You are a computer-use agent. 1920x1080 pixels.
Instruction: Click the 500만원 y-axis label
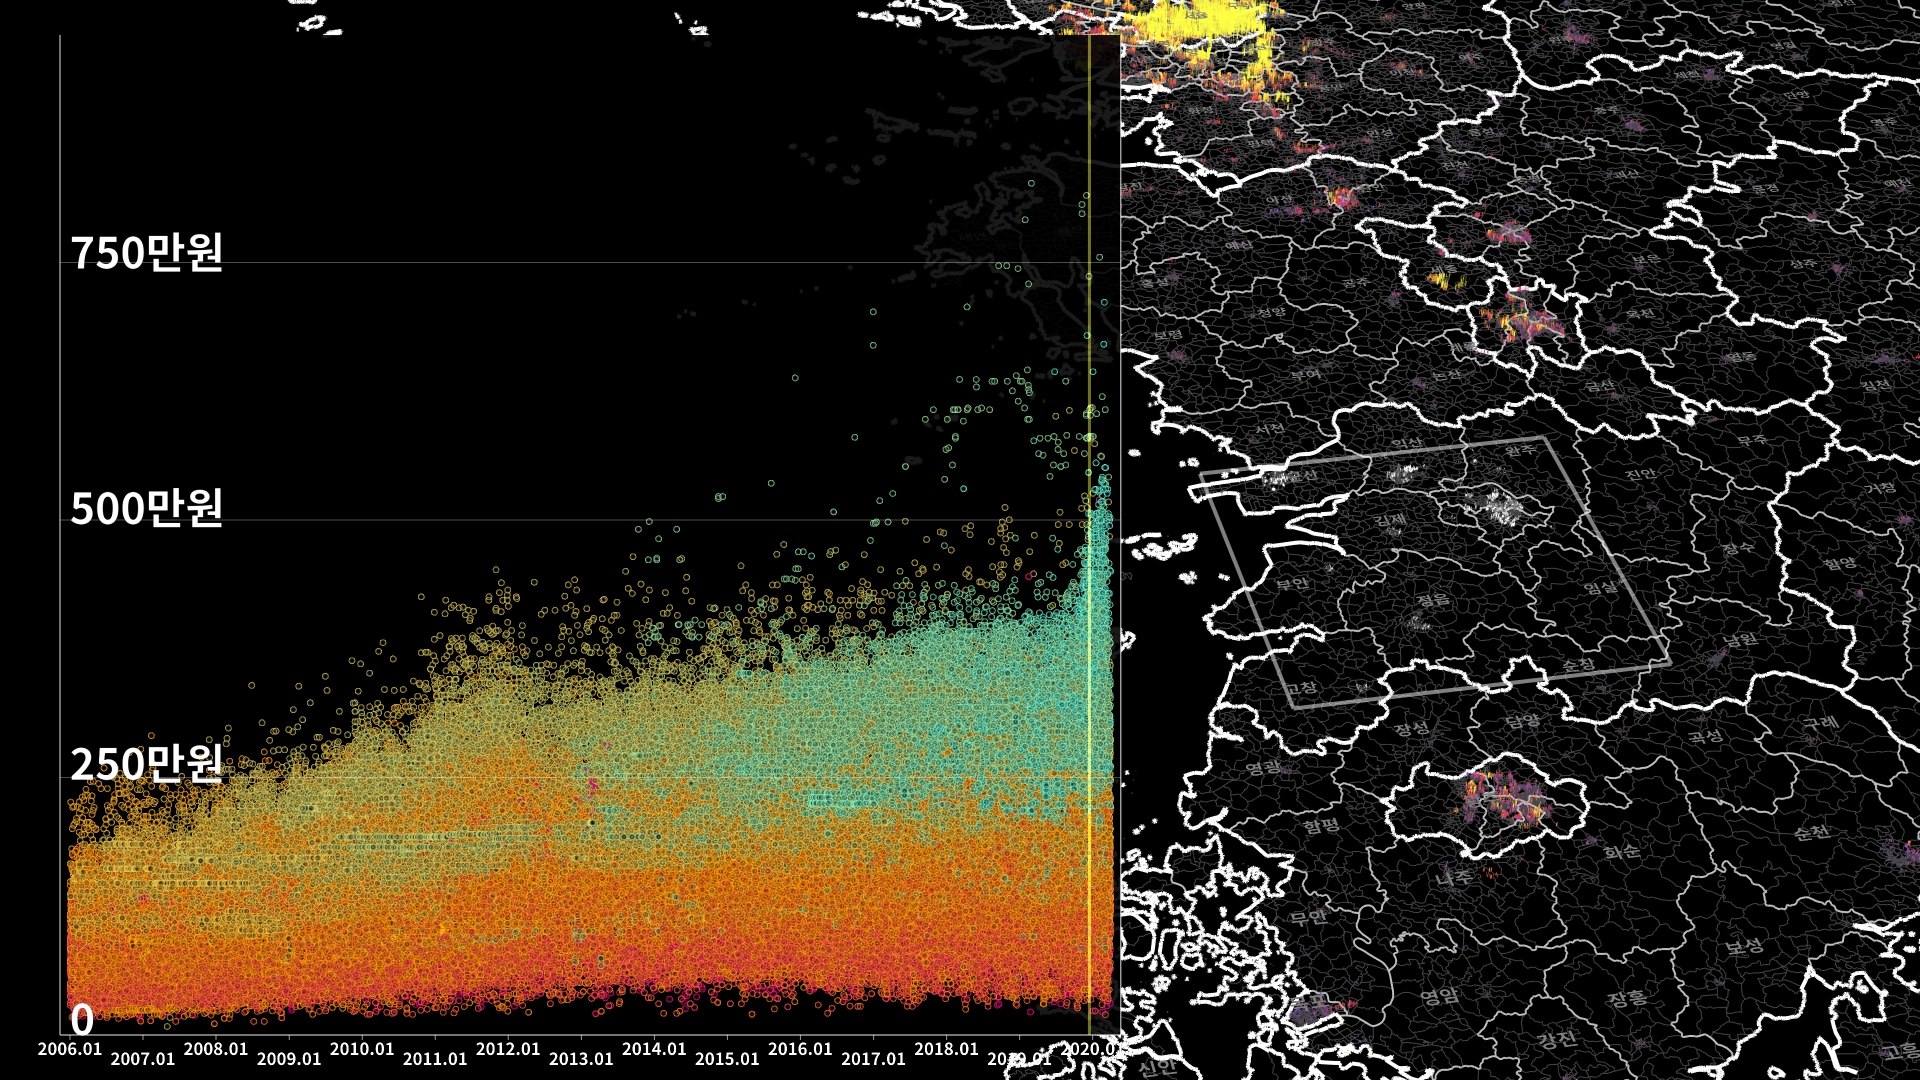click(146, 508)
